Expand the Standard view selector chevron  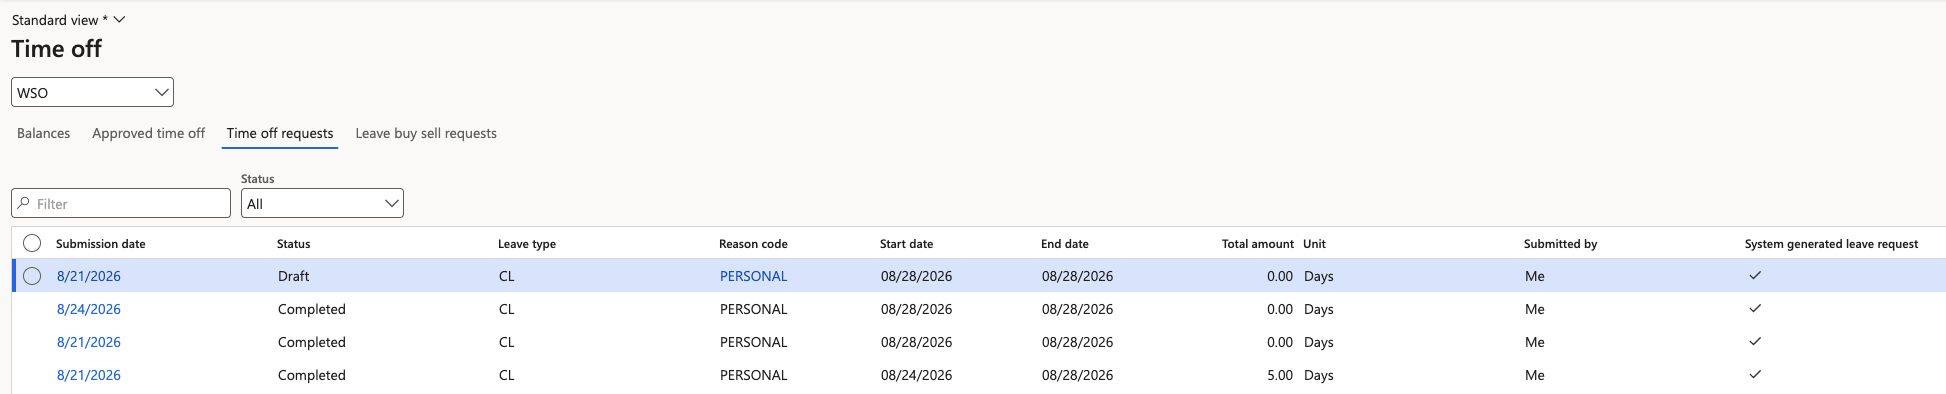(x=120, y=19)
